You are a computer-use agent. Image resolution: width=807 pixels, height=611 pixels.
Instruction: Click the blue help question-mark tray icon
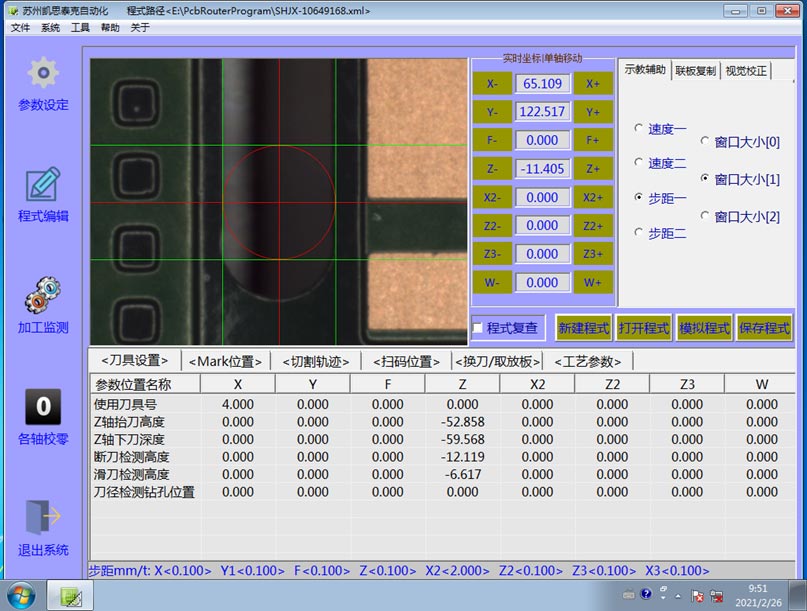(x=646, y=595)
